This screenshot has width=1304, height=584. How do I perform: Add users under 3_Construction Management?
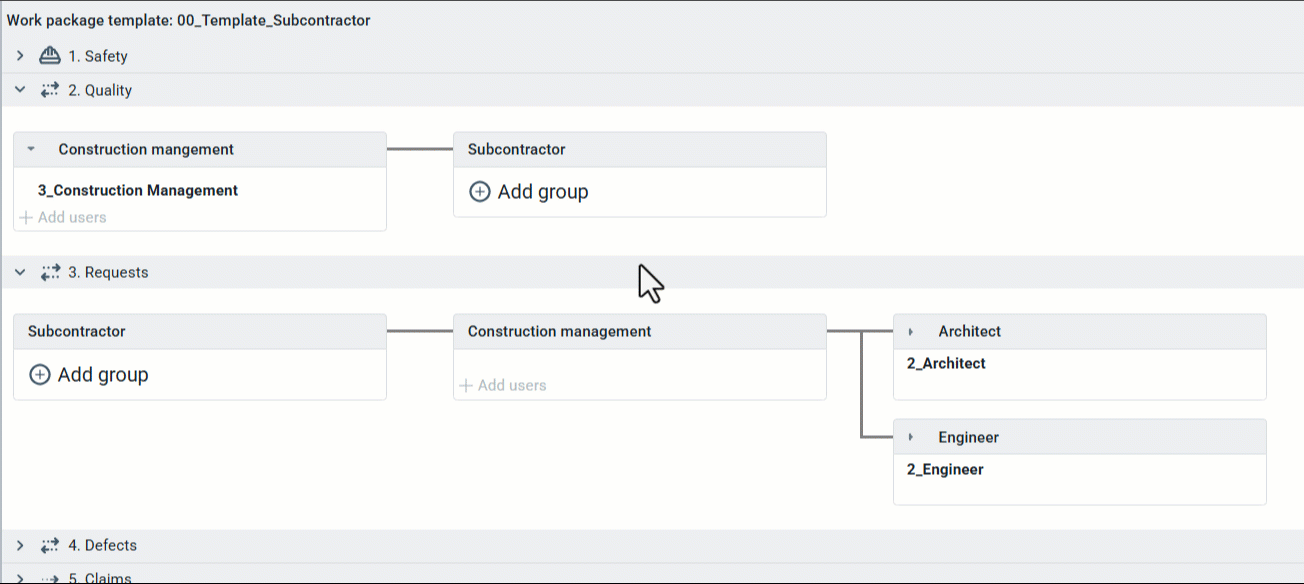tap(64, 217)
